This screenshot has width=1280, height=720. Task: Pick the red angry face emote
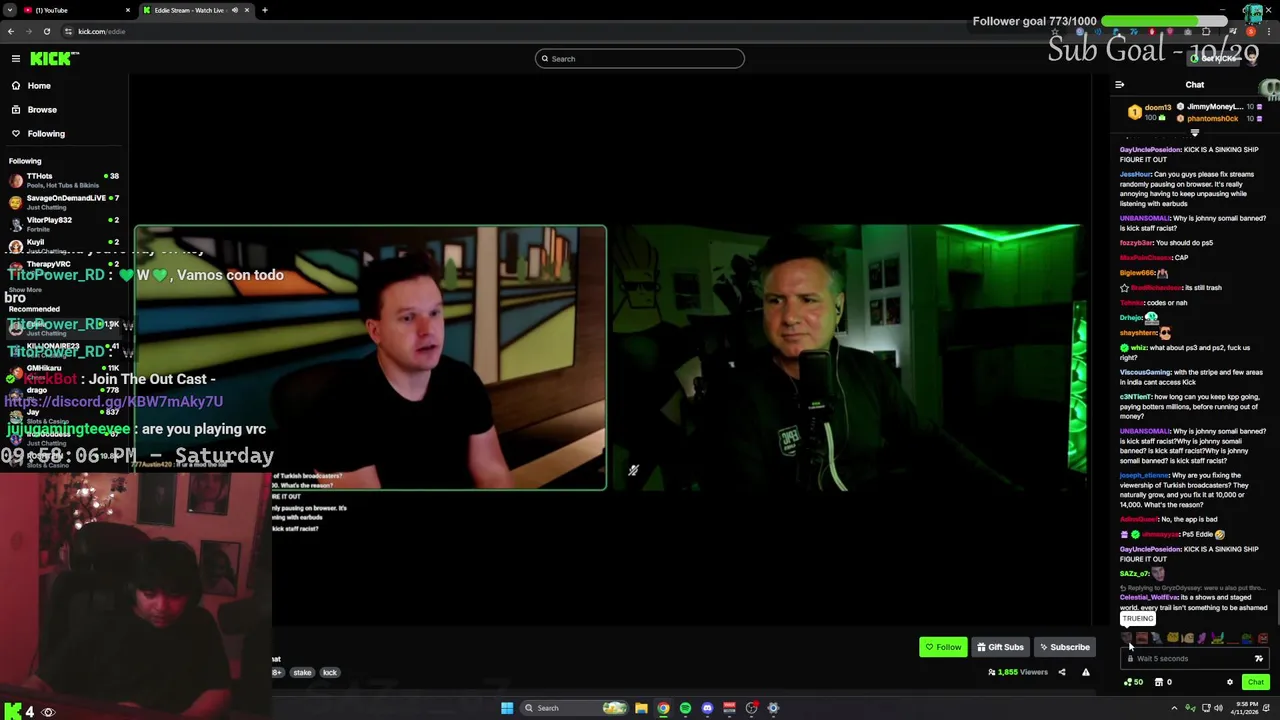click(1262, 638)
